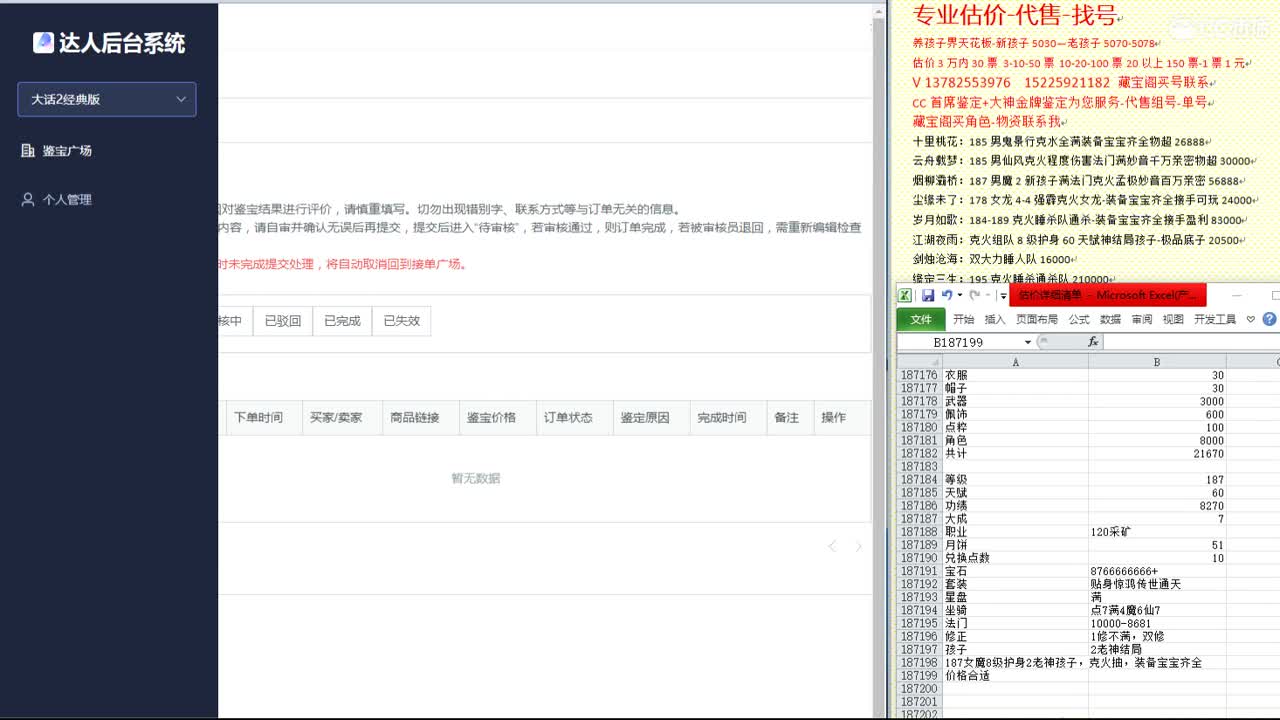Open the 鉴宝广场 building icon
The image size is (1280, 720).
point(28,150)
